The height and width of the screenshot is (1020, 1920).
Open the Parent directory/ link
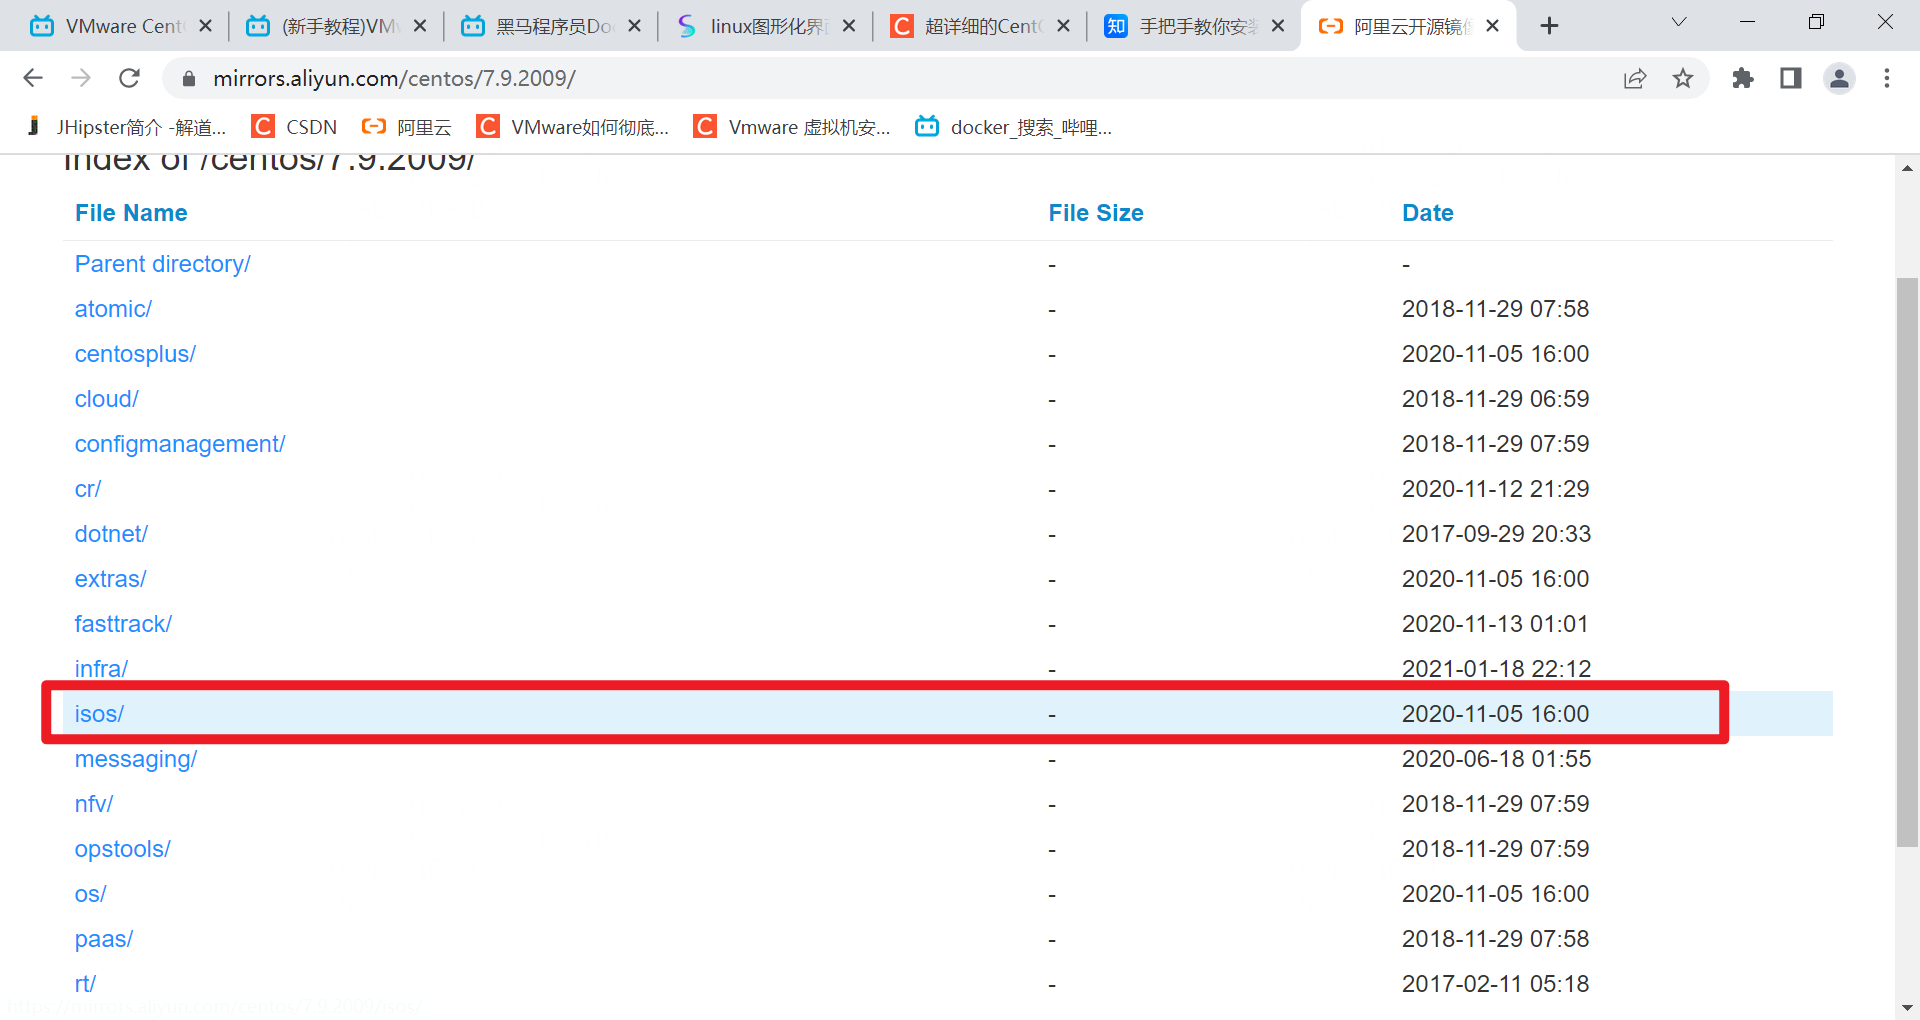(x=162, y=264)
